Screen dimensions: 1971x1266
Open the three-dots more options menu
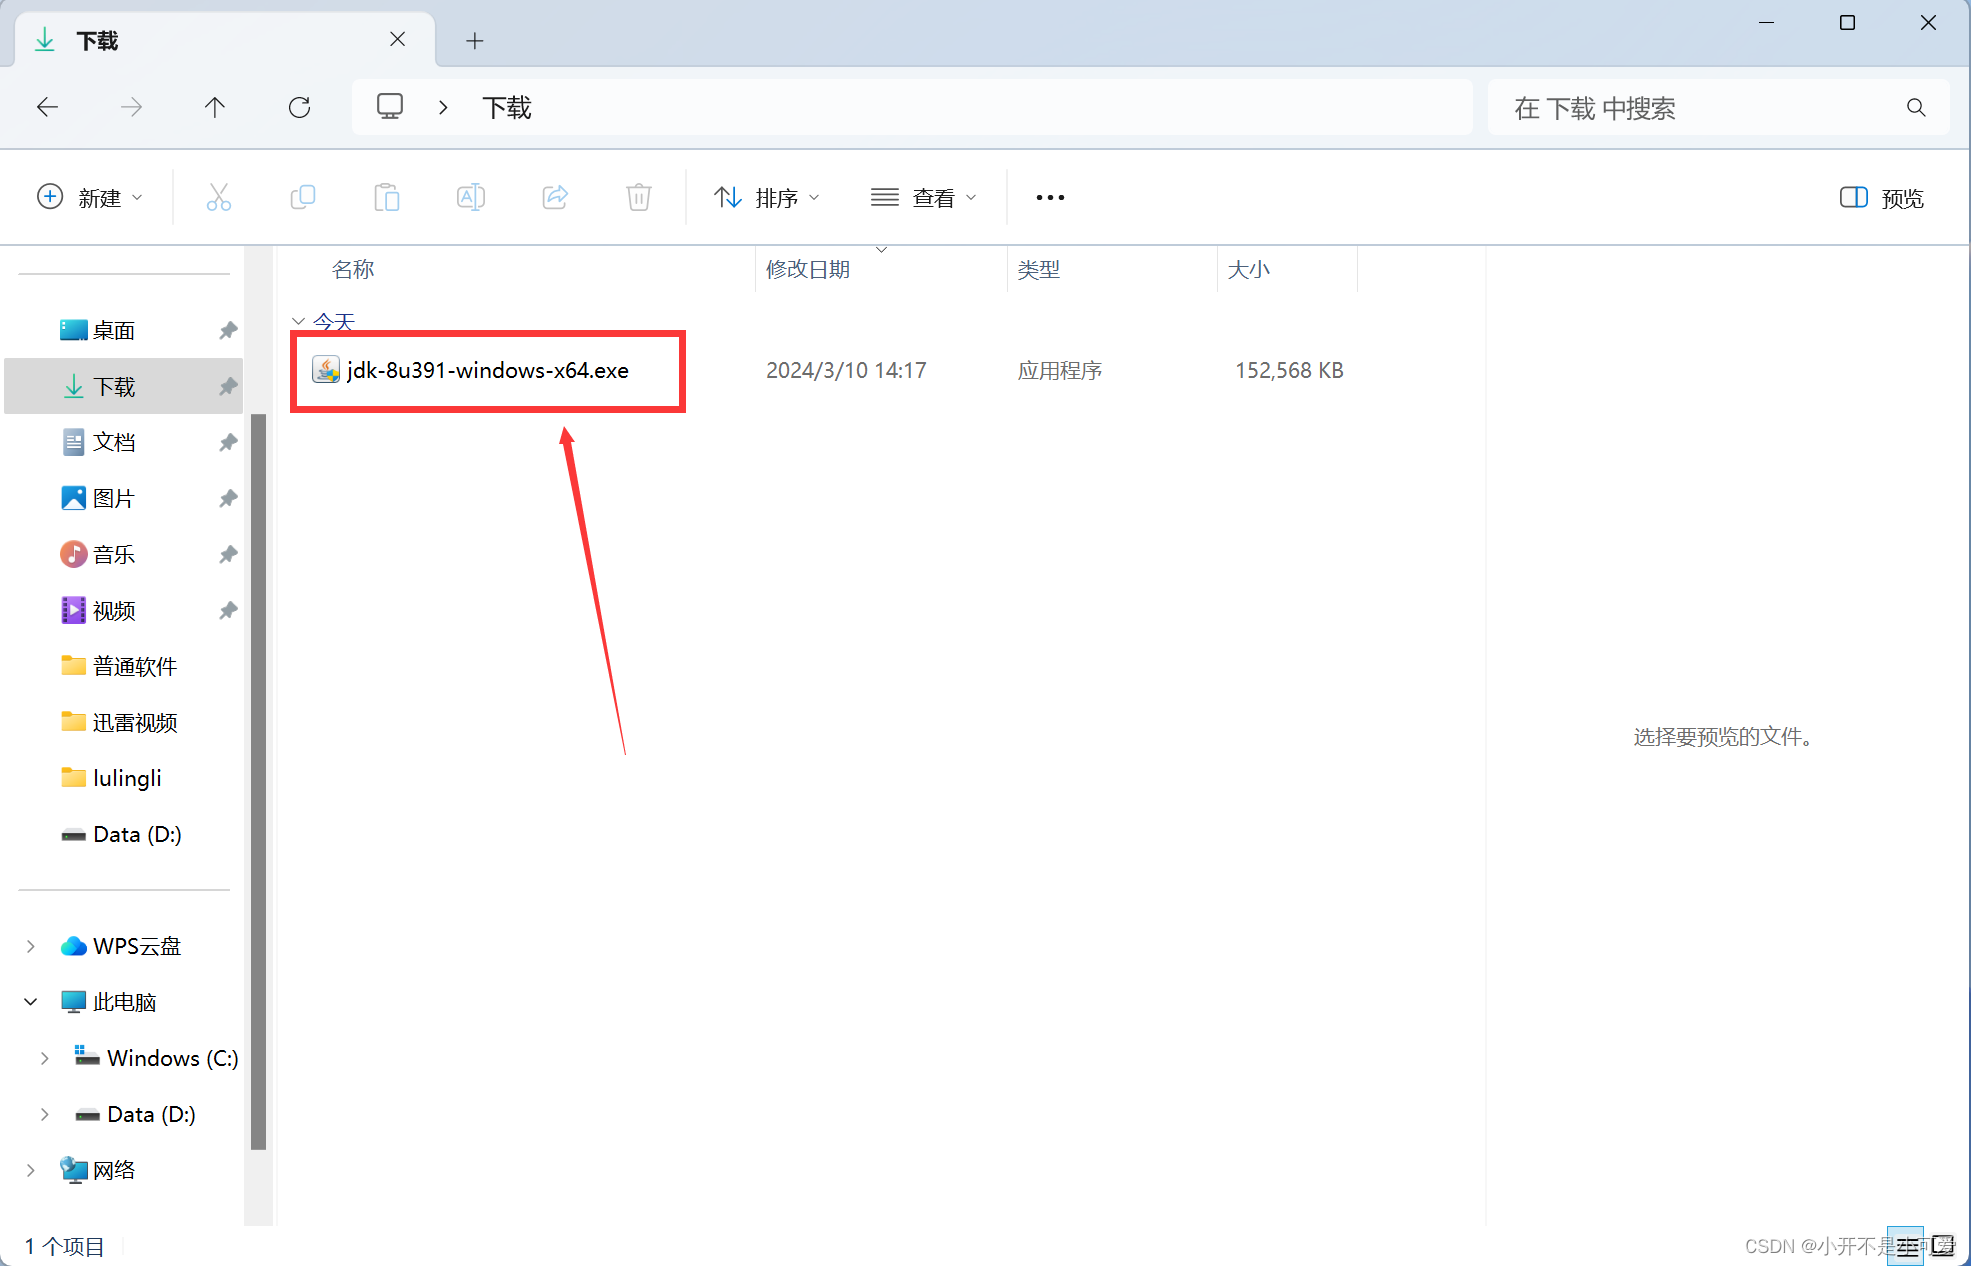point(1050,198)
